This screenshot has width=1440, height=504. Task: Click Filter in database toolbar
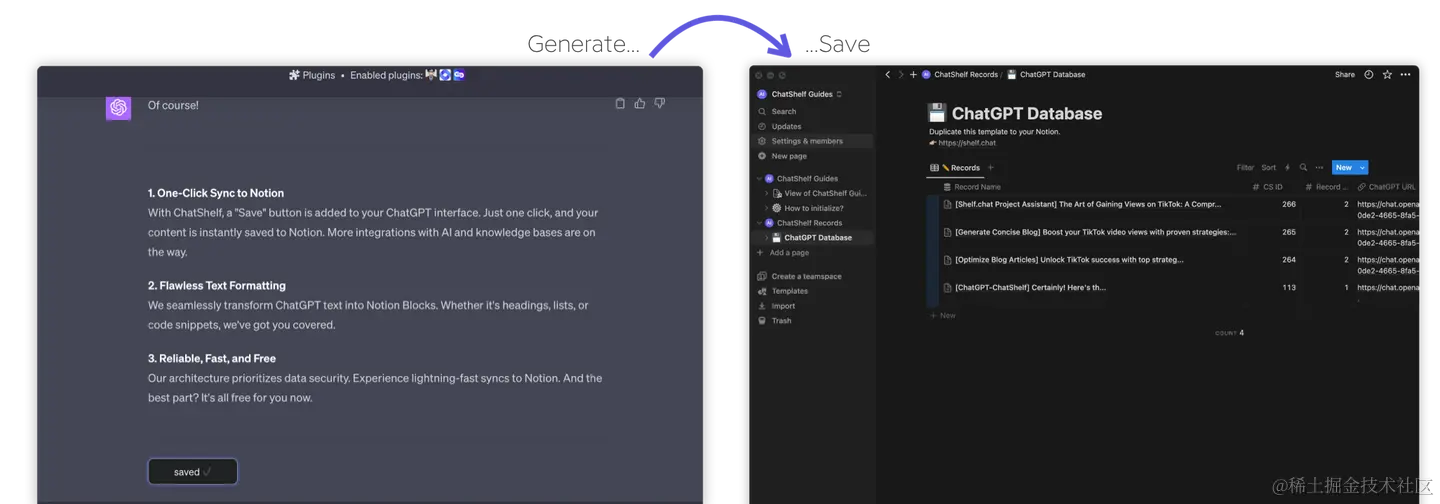tap(1245, 168)
